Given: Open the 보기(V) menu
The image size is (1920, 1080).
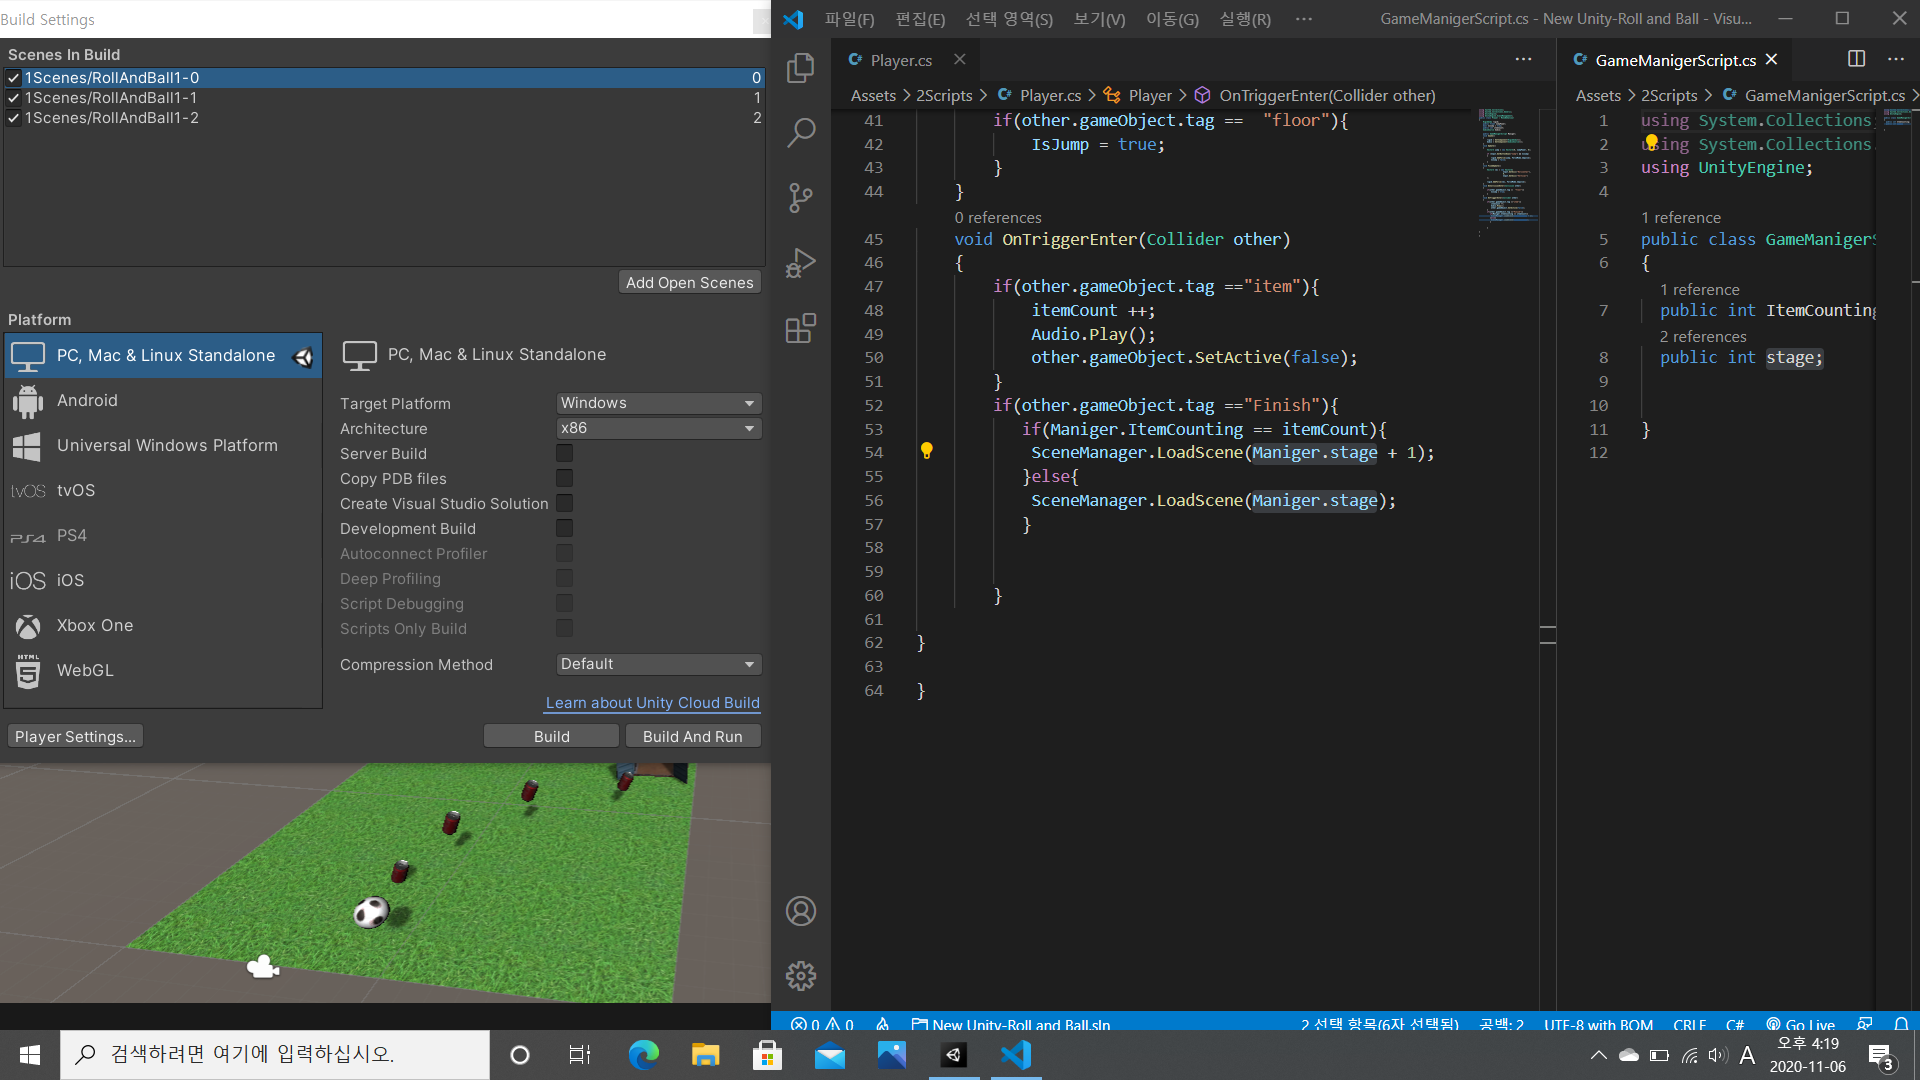Looking at the screenshot, I should click(x=1099, y=19).
